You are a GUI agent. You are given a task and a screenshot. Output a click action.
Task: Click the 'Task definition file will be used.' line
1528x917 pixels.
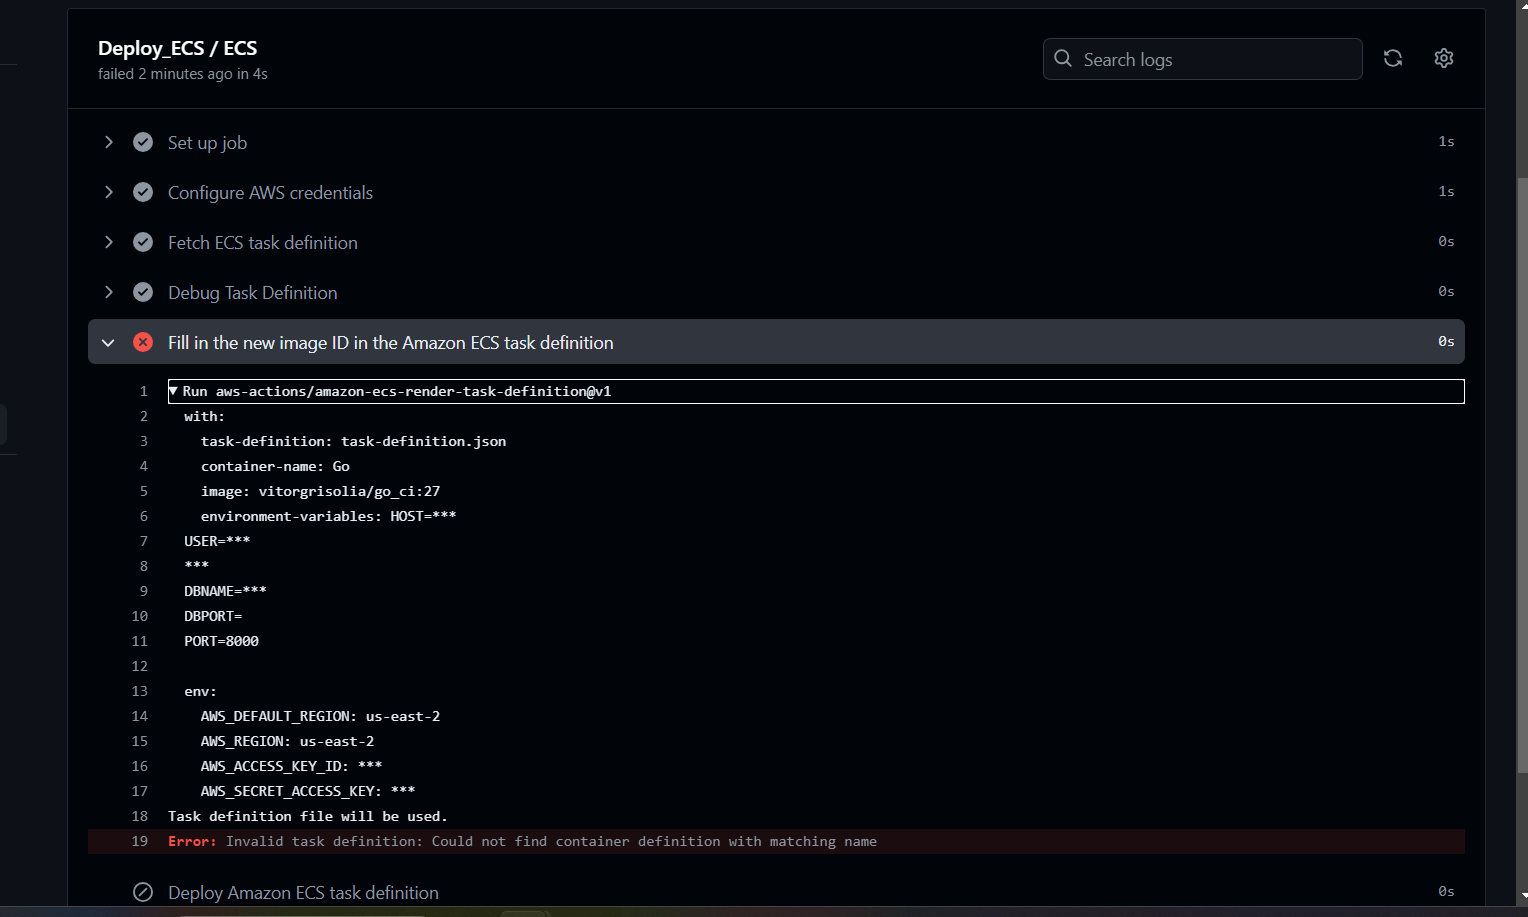point(308,816)
